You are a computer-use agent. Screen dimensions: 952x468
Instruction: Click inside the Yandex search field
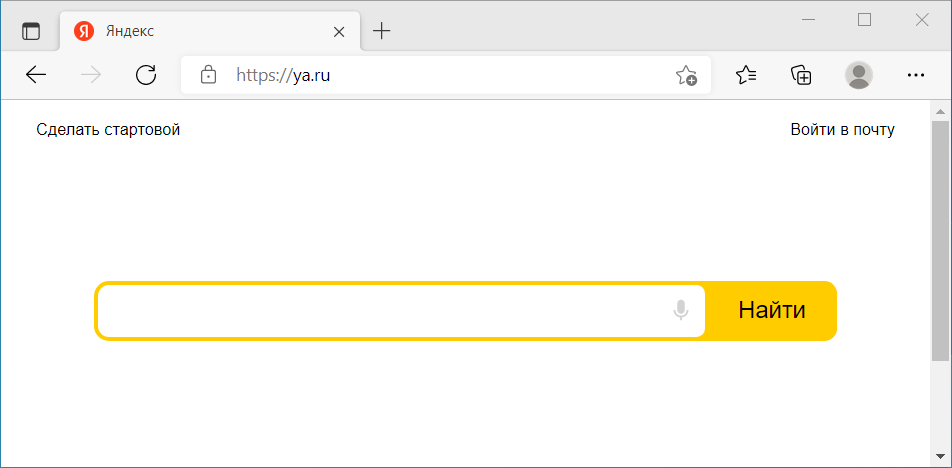(x=382, y=311)
